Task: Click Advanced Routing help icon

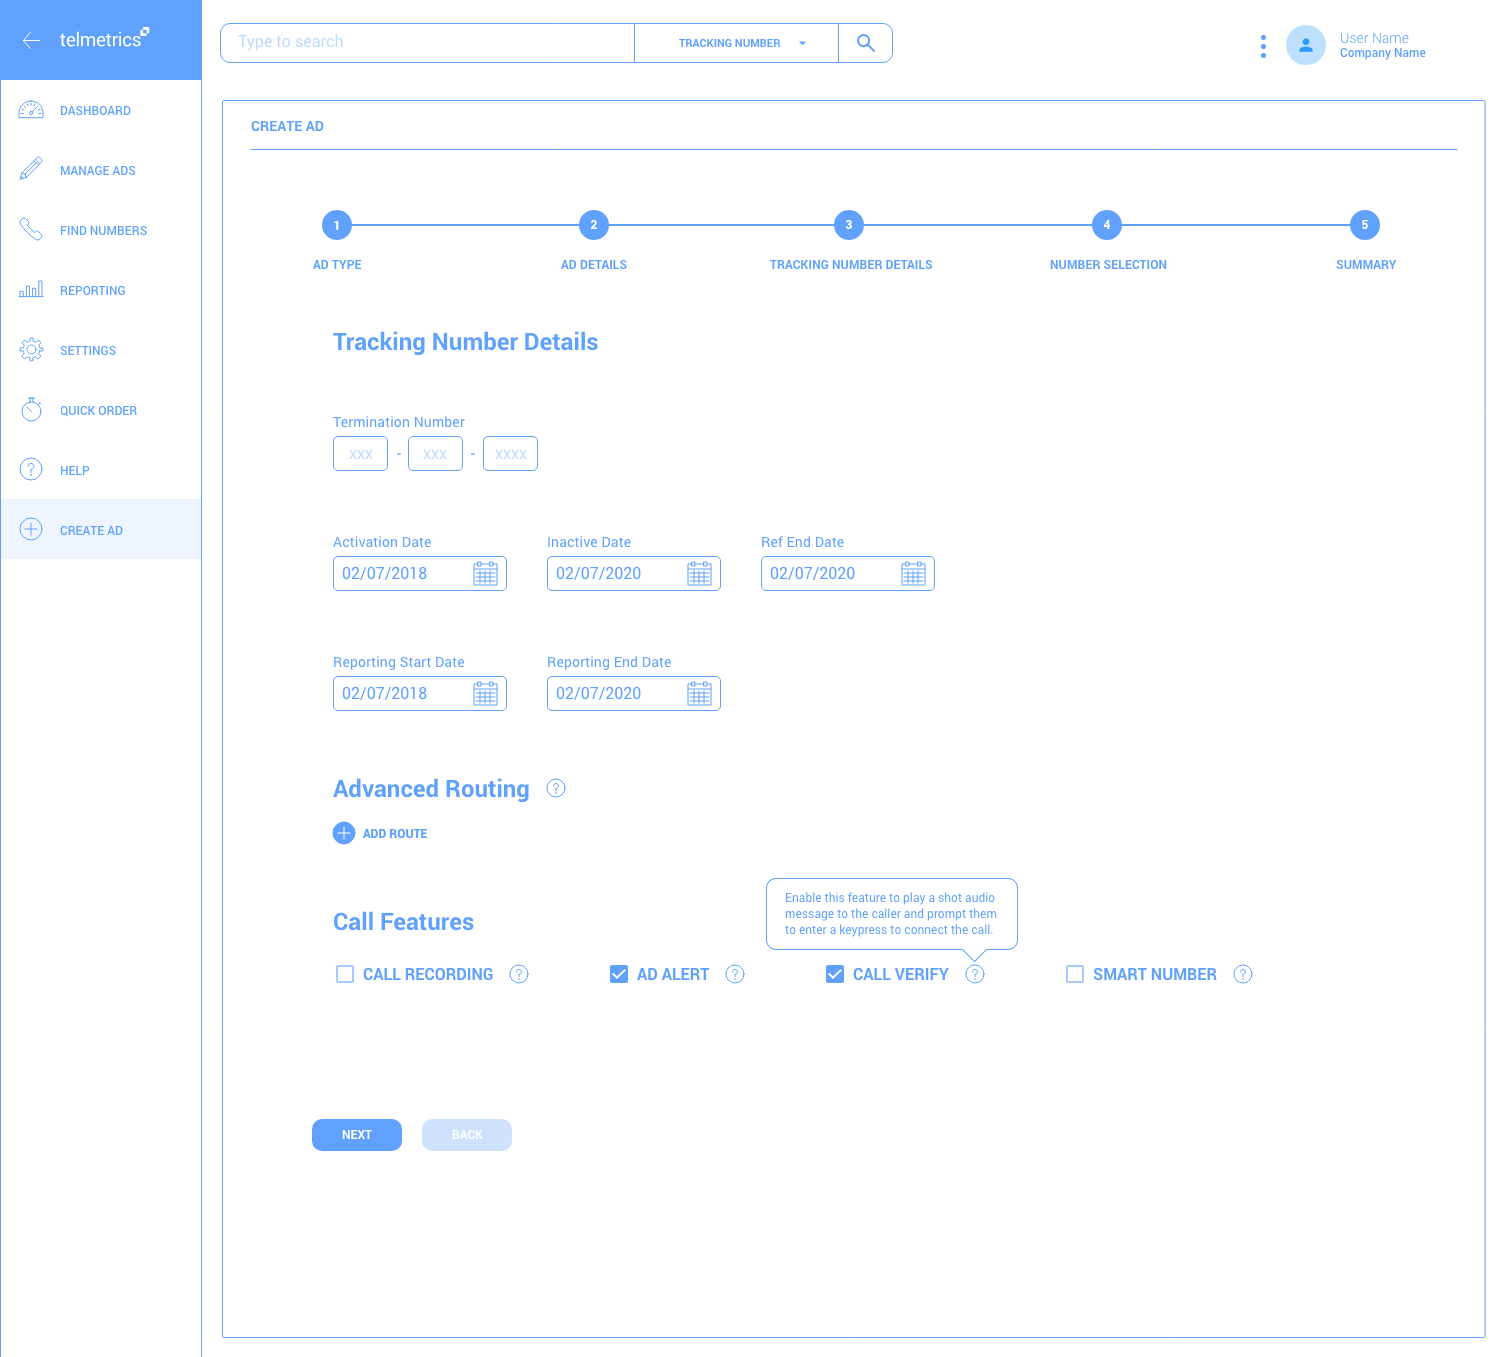Action: point(556,789)
